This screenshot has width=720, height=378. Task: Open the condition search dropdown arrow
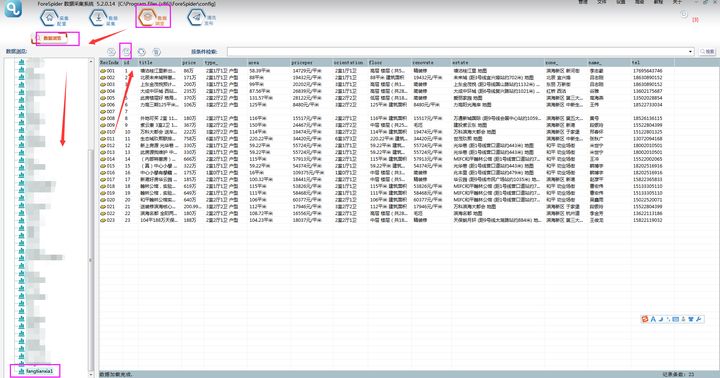click(x=690, y=52)
